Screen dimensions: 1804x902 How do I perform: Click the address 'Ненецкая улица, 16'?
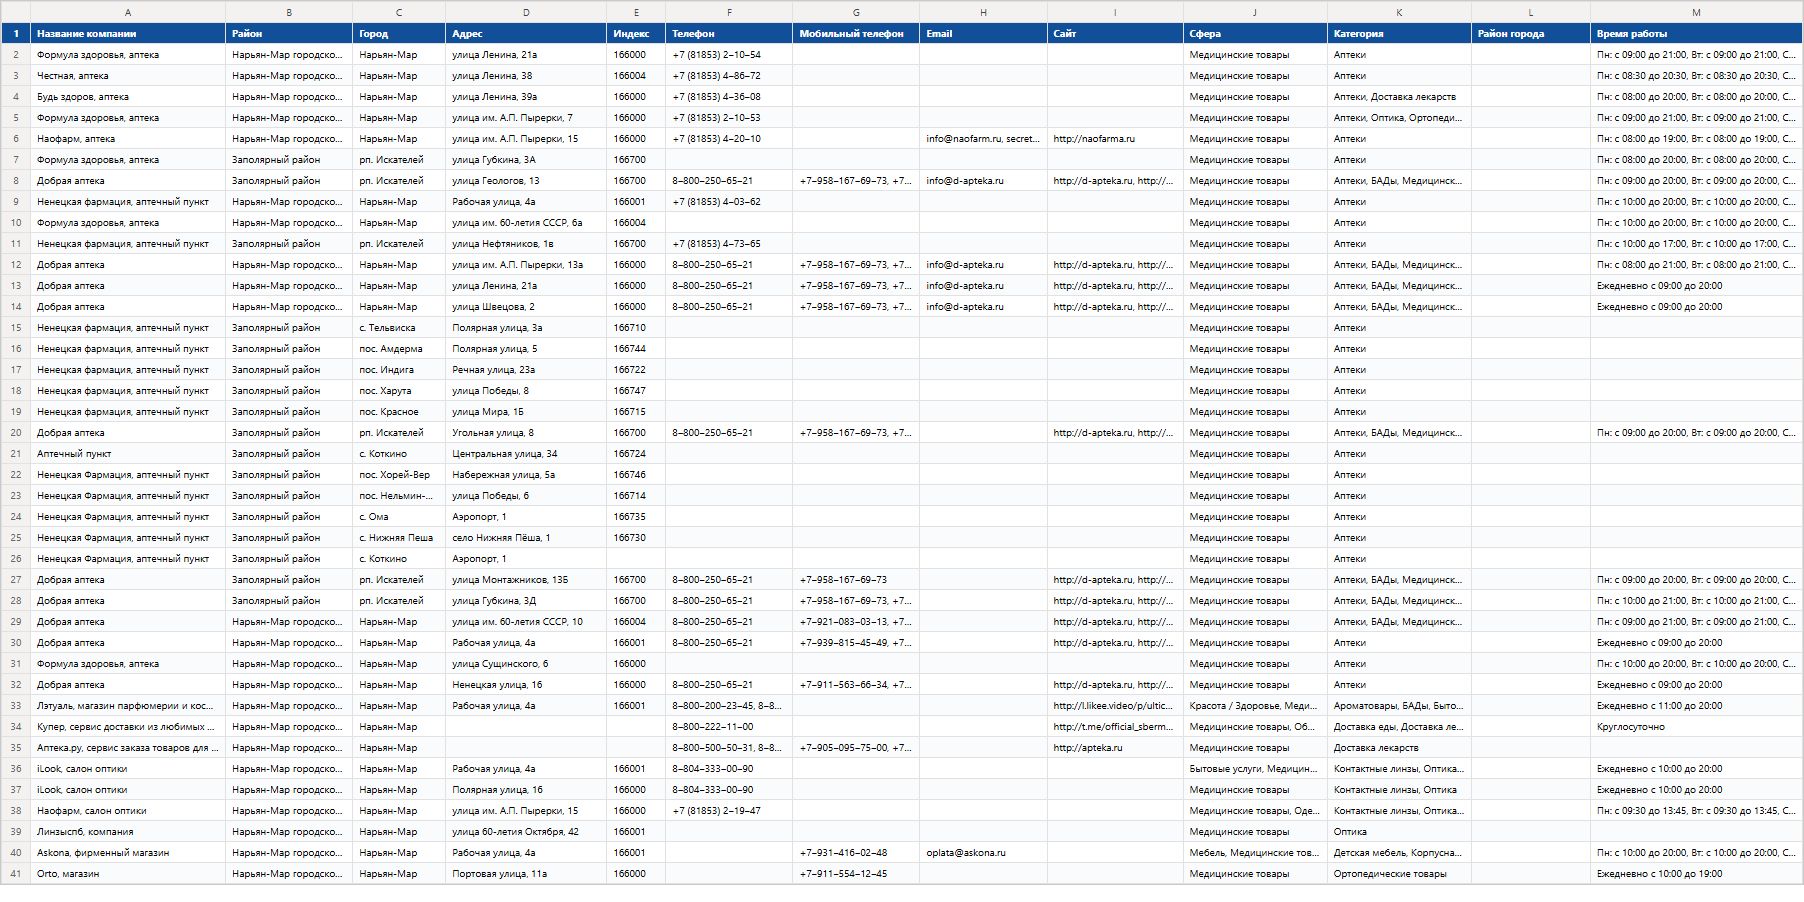click(526, 685)
